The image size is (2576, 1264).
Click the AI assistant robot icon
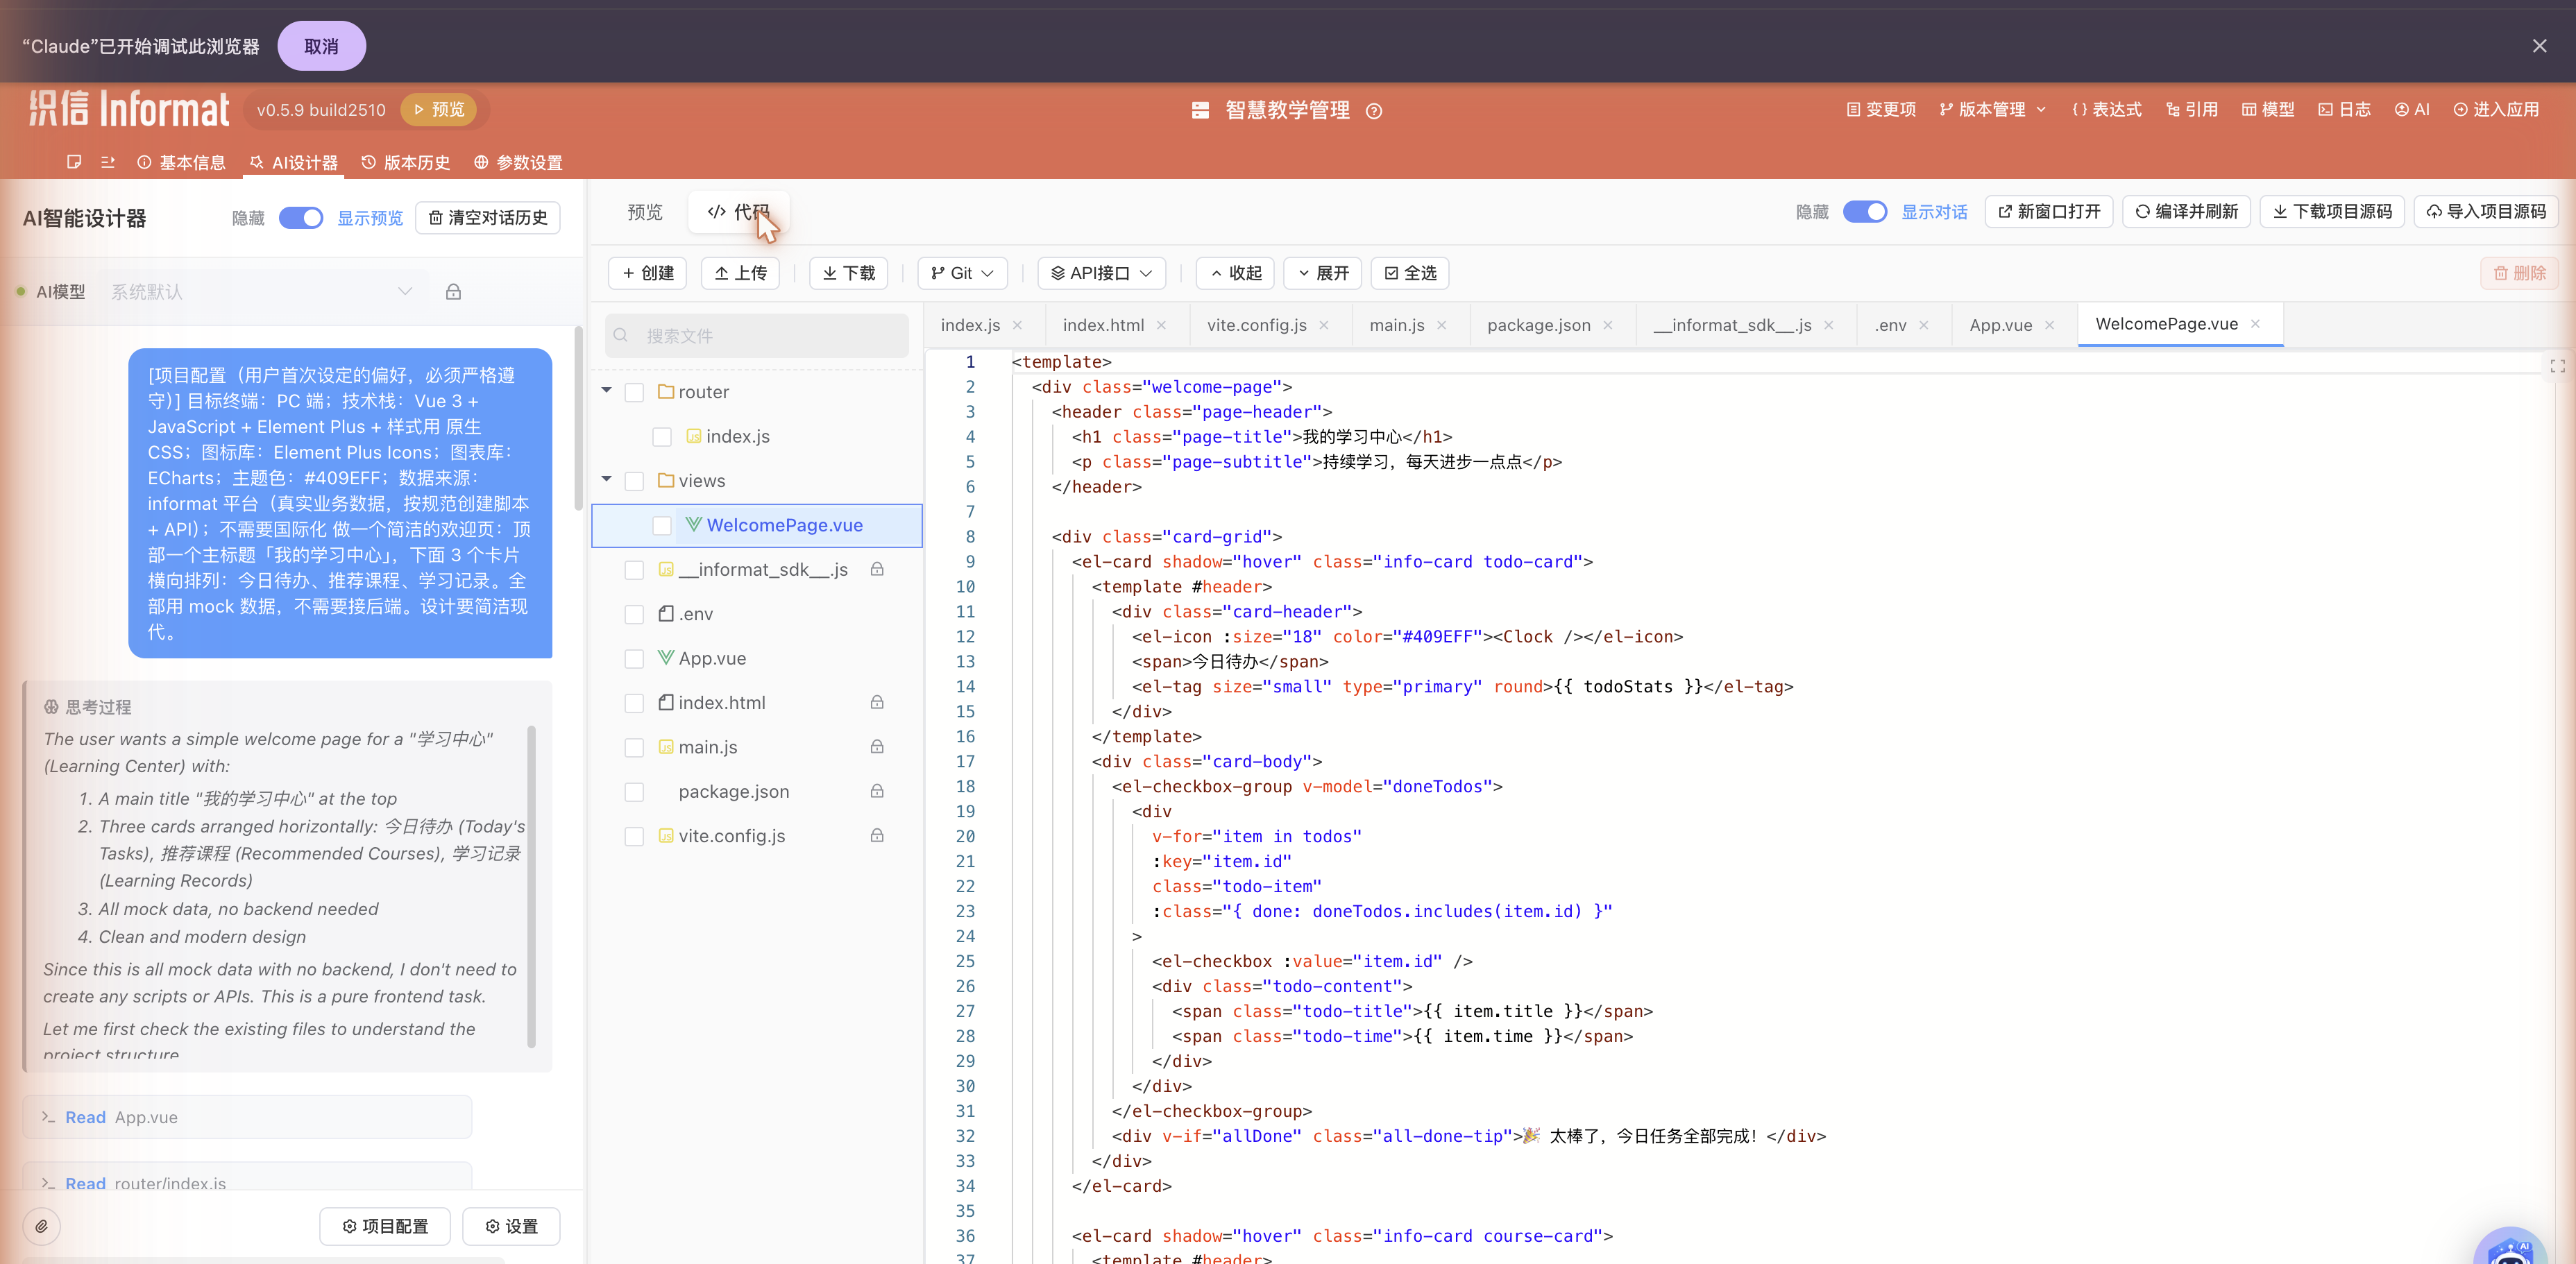click(2510, 1248)
